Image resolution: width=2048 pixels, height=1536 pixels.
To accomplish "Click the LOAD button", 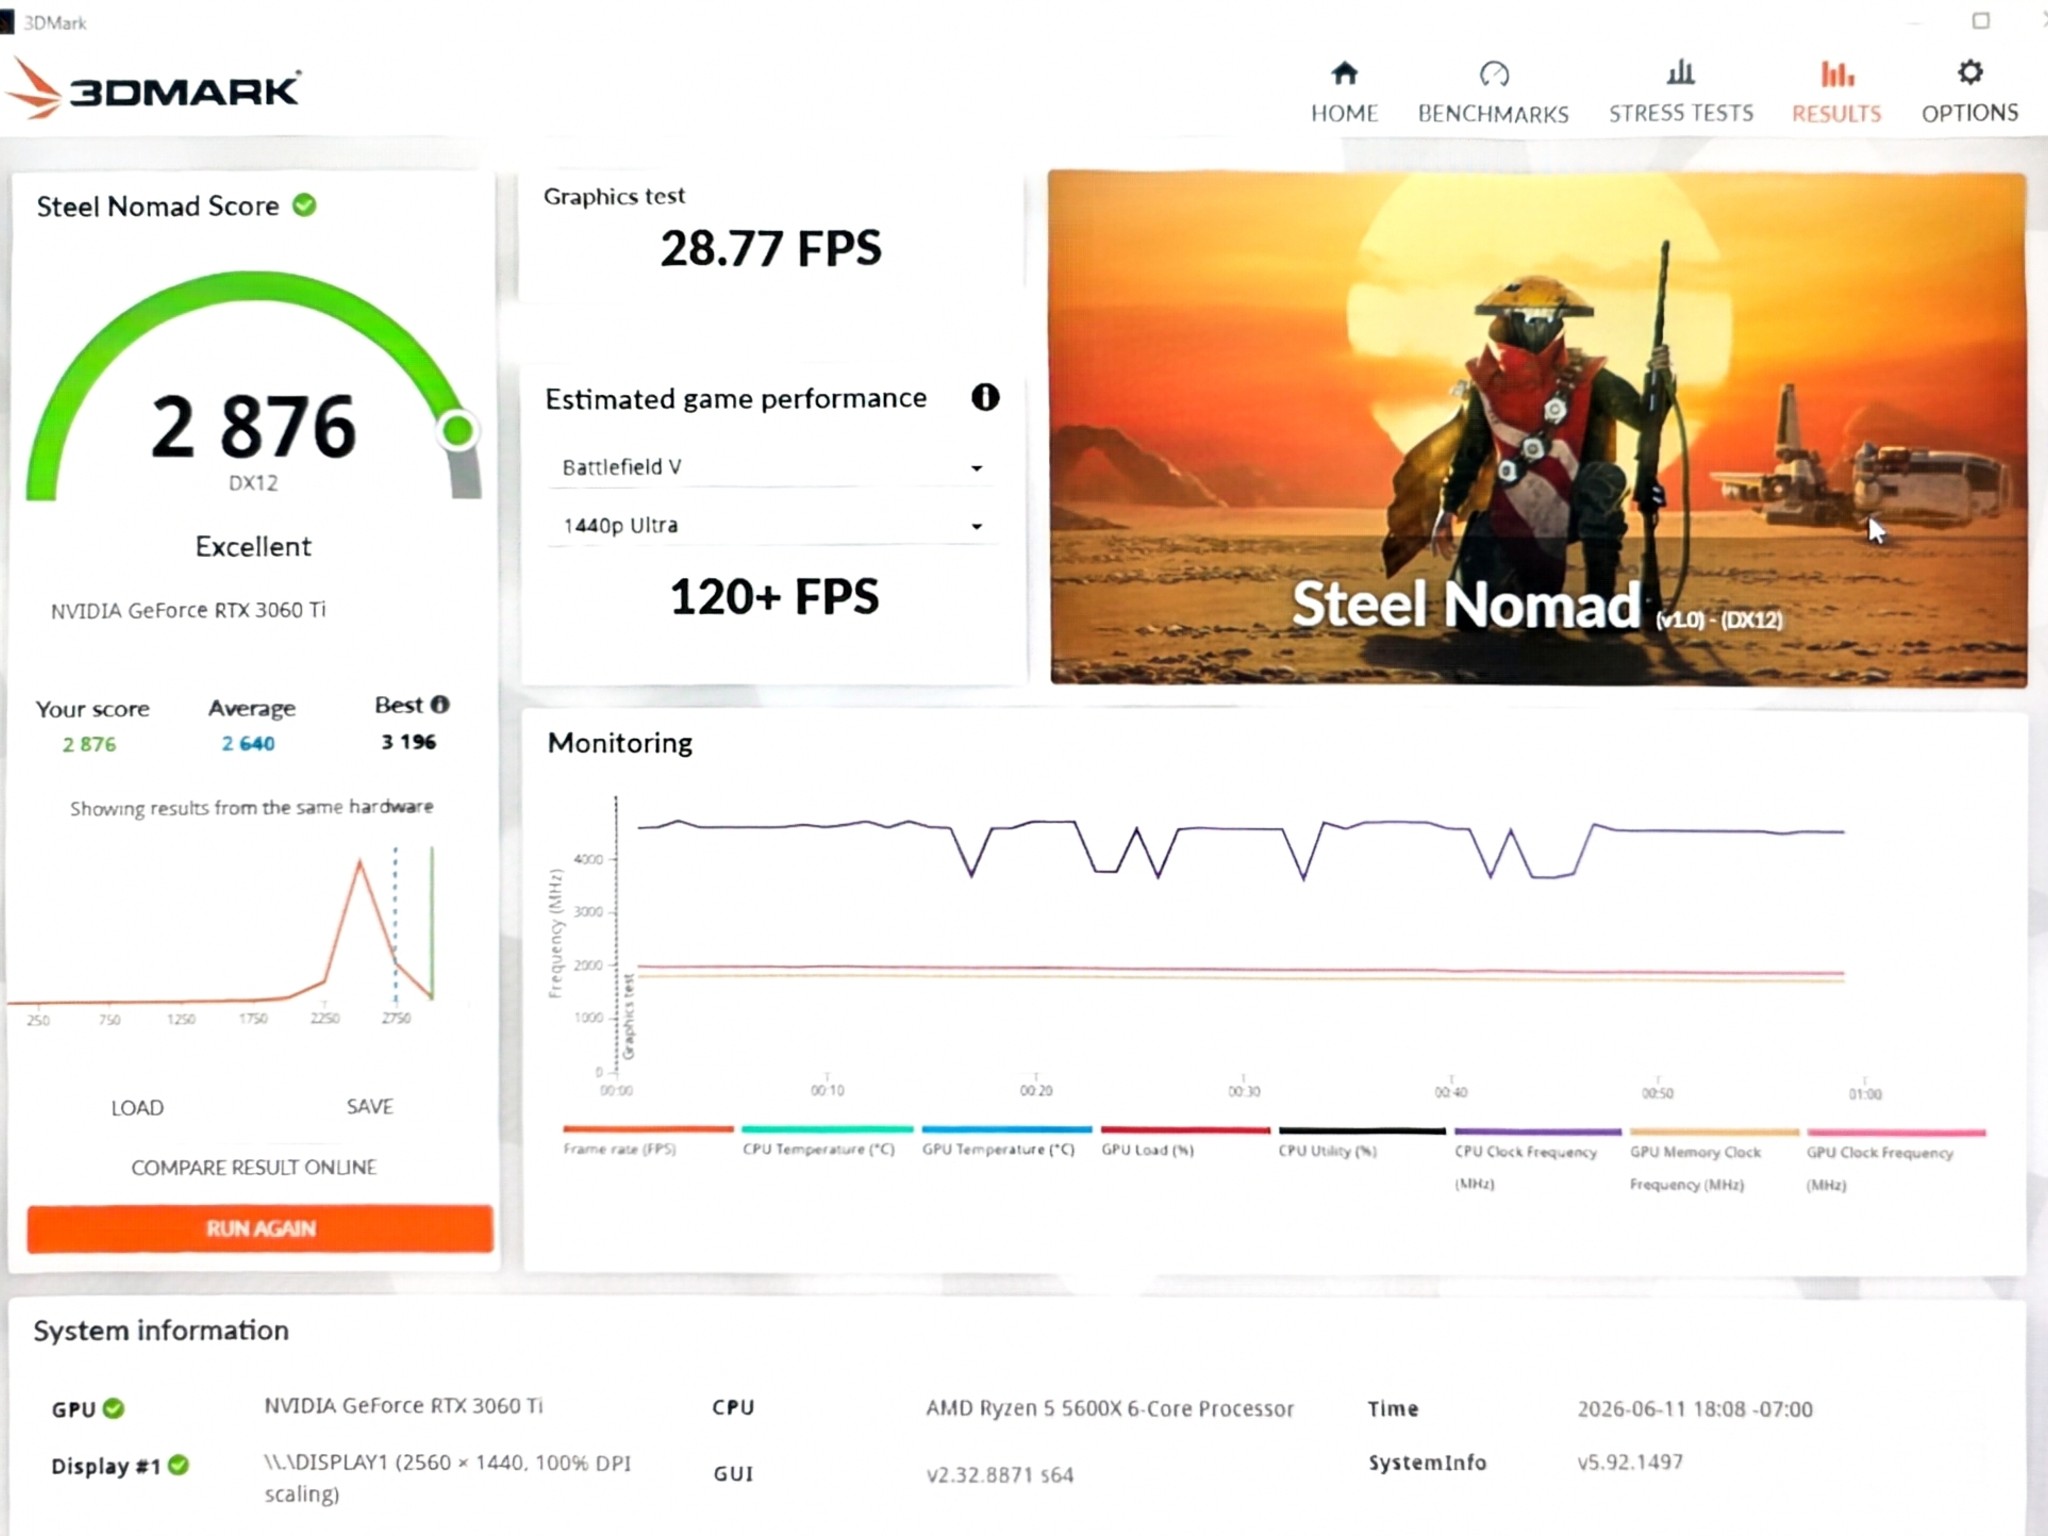I will [x=137, y=1107].
